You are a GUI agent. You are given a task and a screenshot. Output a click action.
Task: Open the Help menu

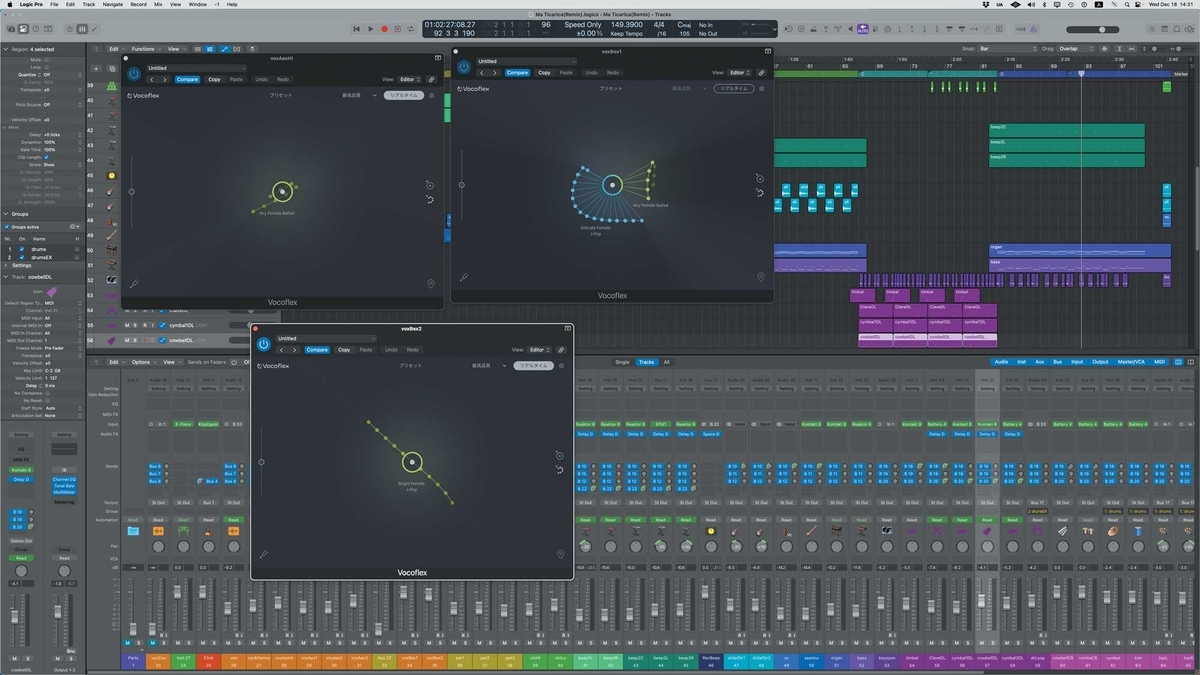pos(232,4)
